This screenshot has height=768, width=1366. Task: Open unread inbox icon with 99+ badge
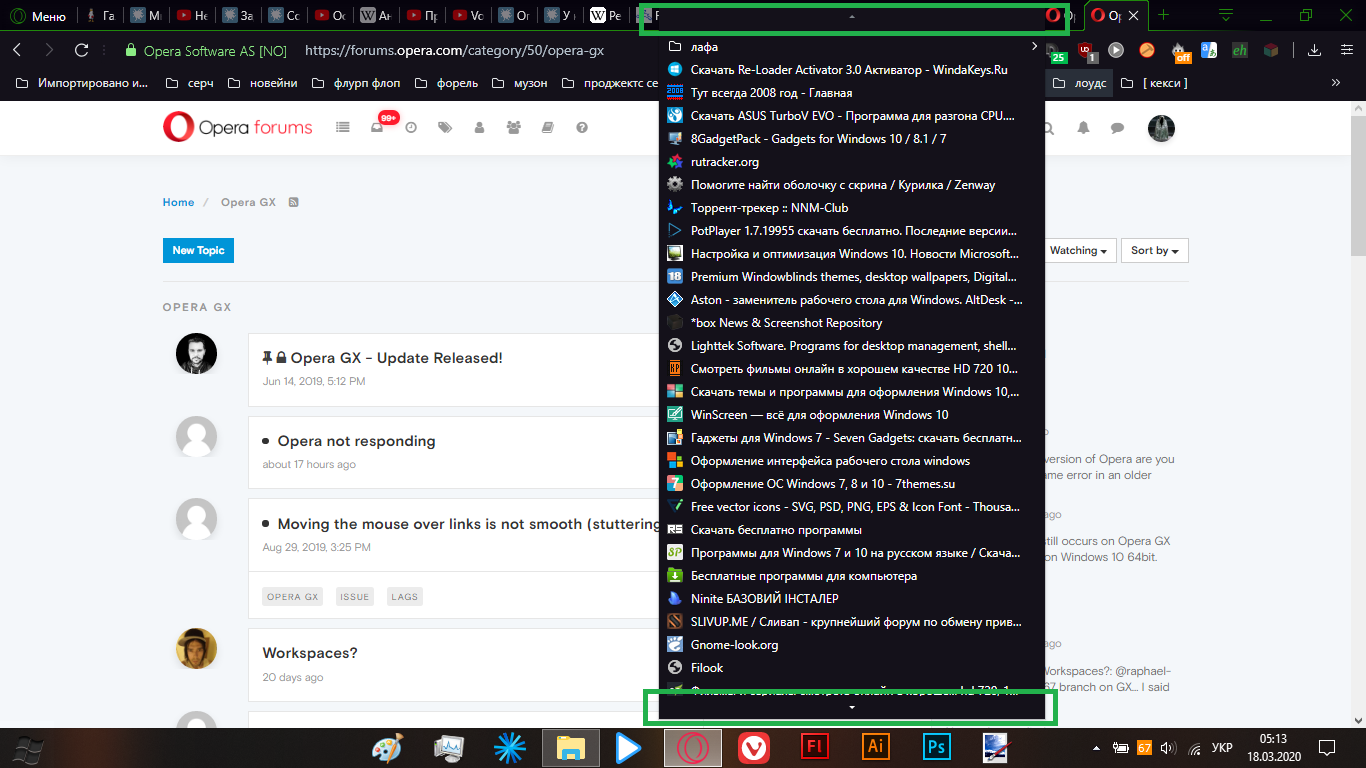(x=377, y=127)
